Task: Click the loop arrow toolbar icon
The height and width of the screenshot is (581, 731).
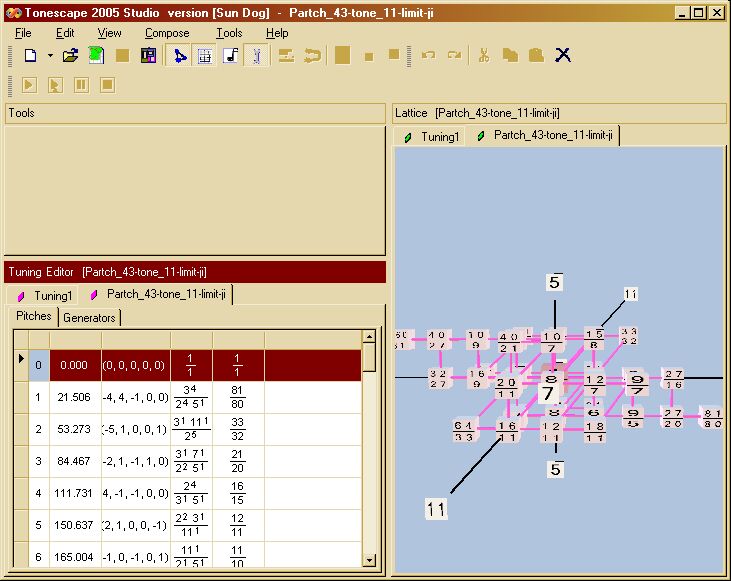Action: click(x=312, y=56)
